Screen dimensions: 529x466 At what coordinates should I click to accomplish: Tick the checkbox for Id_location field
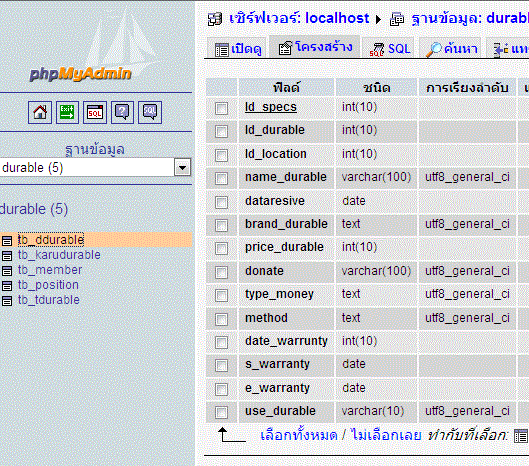pyautogui.click(x=221, y=155)
